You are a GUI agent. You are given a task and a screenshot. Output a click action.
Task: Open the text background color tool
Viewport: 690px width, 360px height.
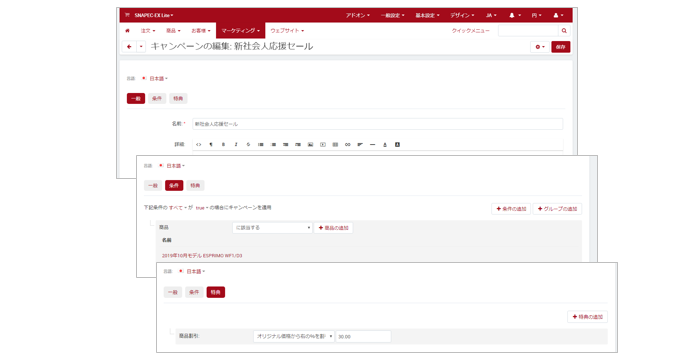(x=397, y=144)
